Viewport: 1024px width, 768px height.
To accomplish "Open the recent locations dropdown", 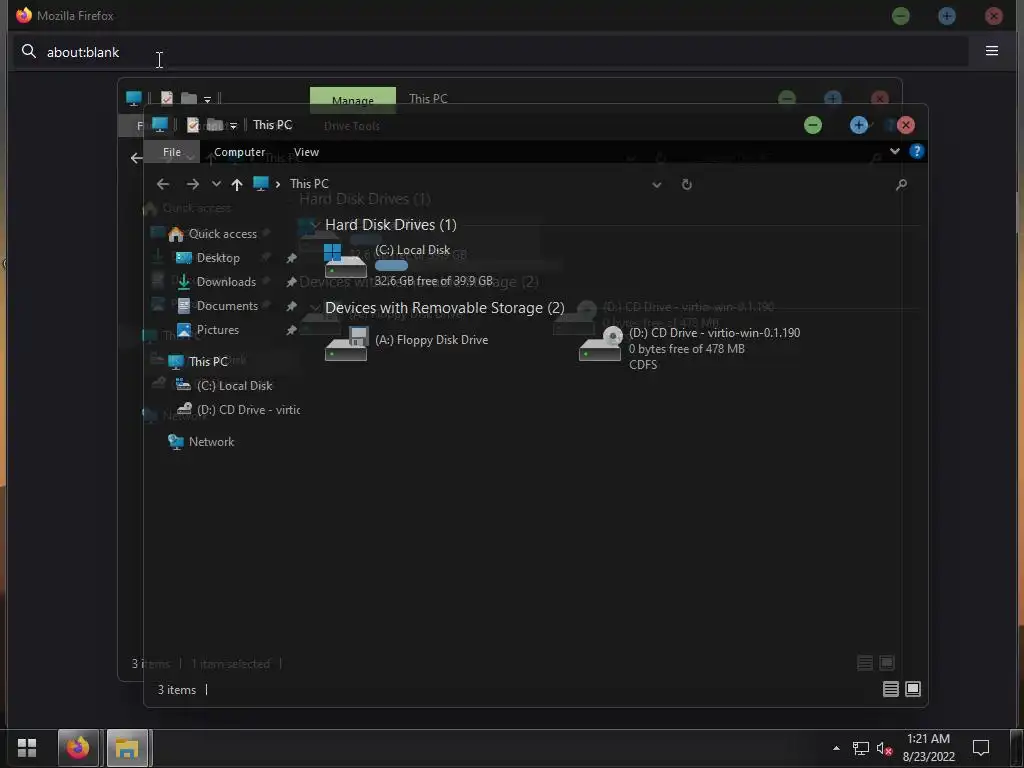I will [x=216, y=184].
